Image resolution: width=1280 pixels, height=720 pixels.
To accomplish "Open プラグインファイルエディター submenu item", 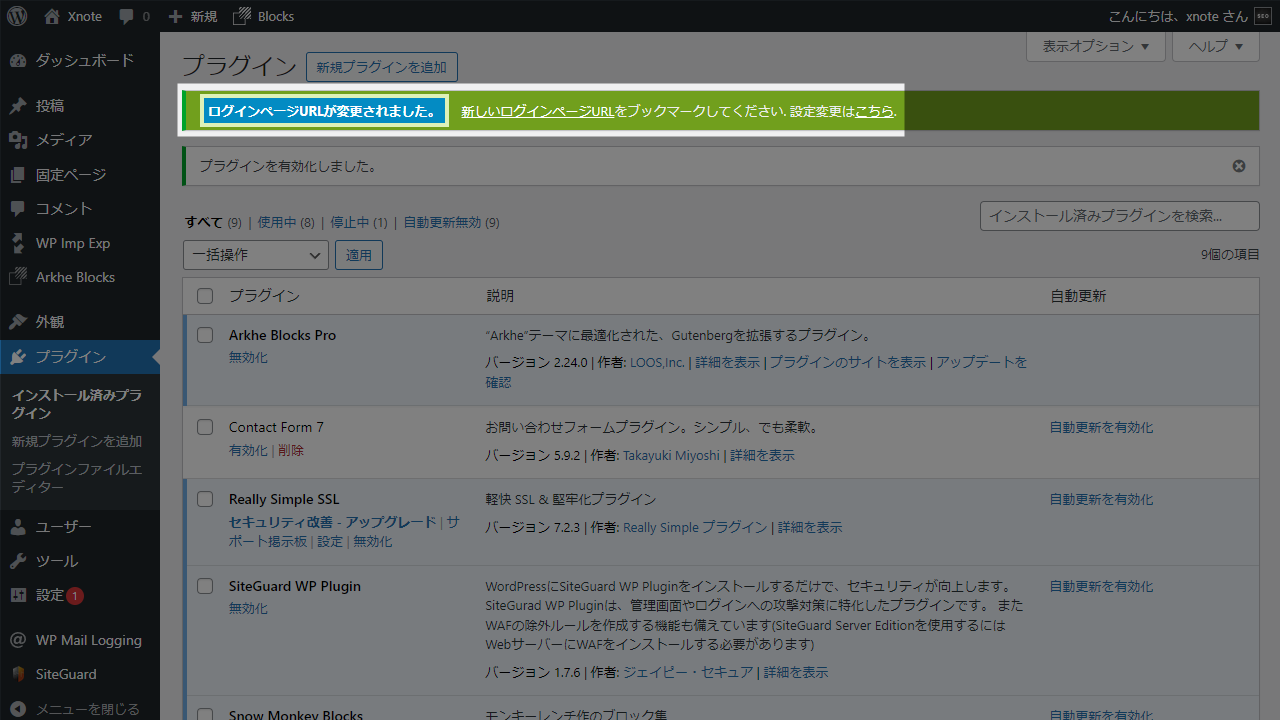I will 77,478.
